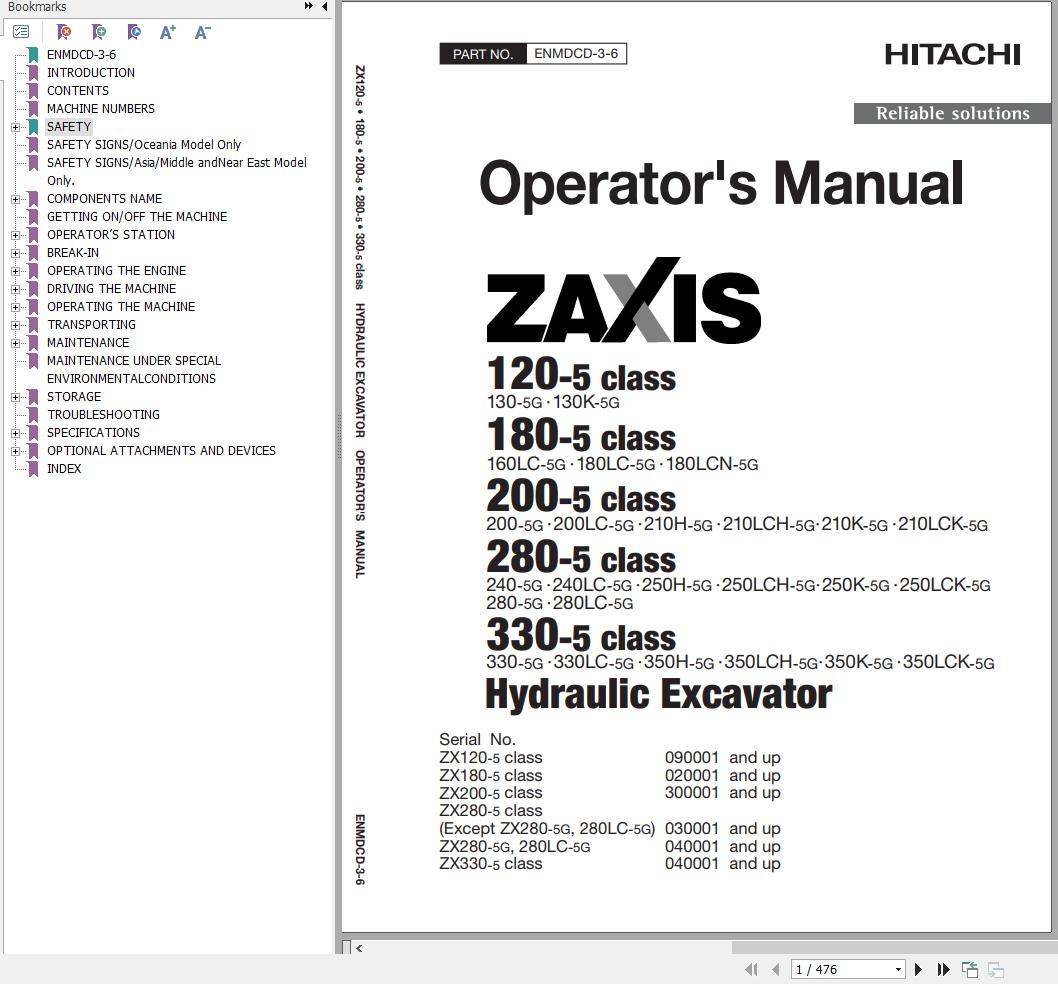Select the CONTENTS bookmark
Image resolution: width=1058 pixels, height=984 pixels.
78,90
